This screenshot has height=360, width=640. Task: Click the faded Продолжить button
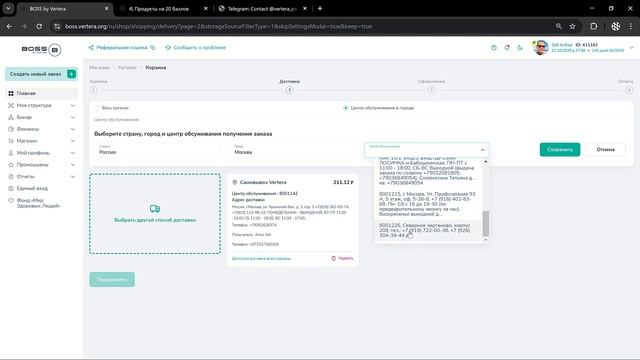(x=112, y=280)
